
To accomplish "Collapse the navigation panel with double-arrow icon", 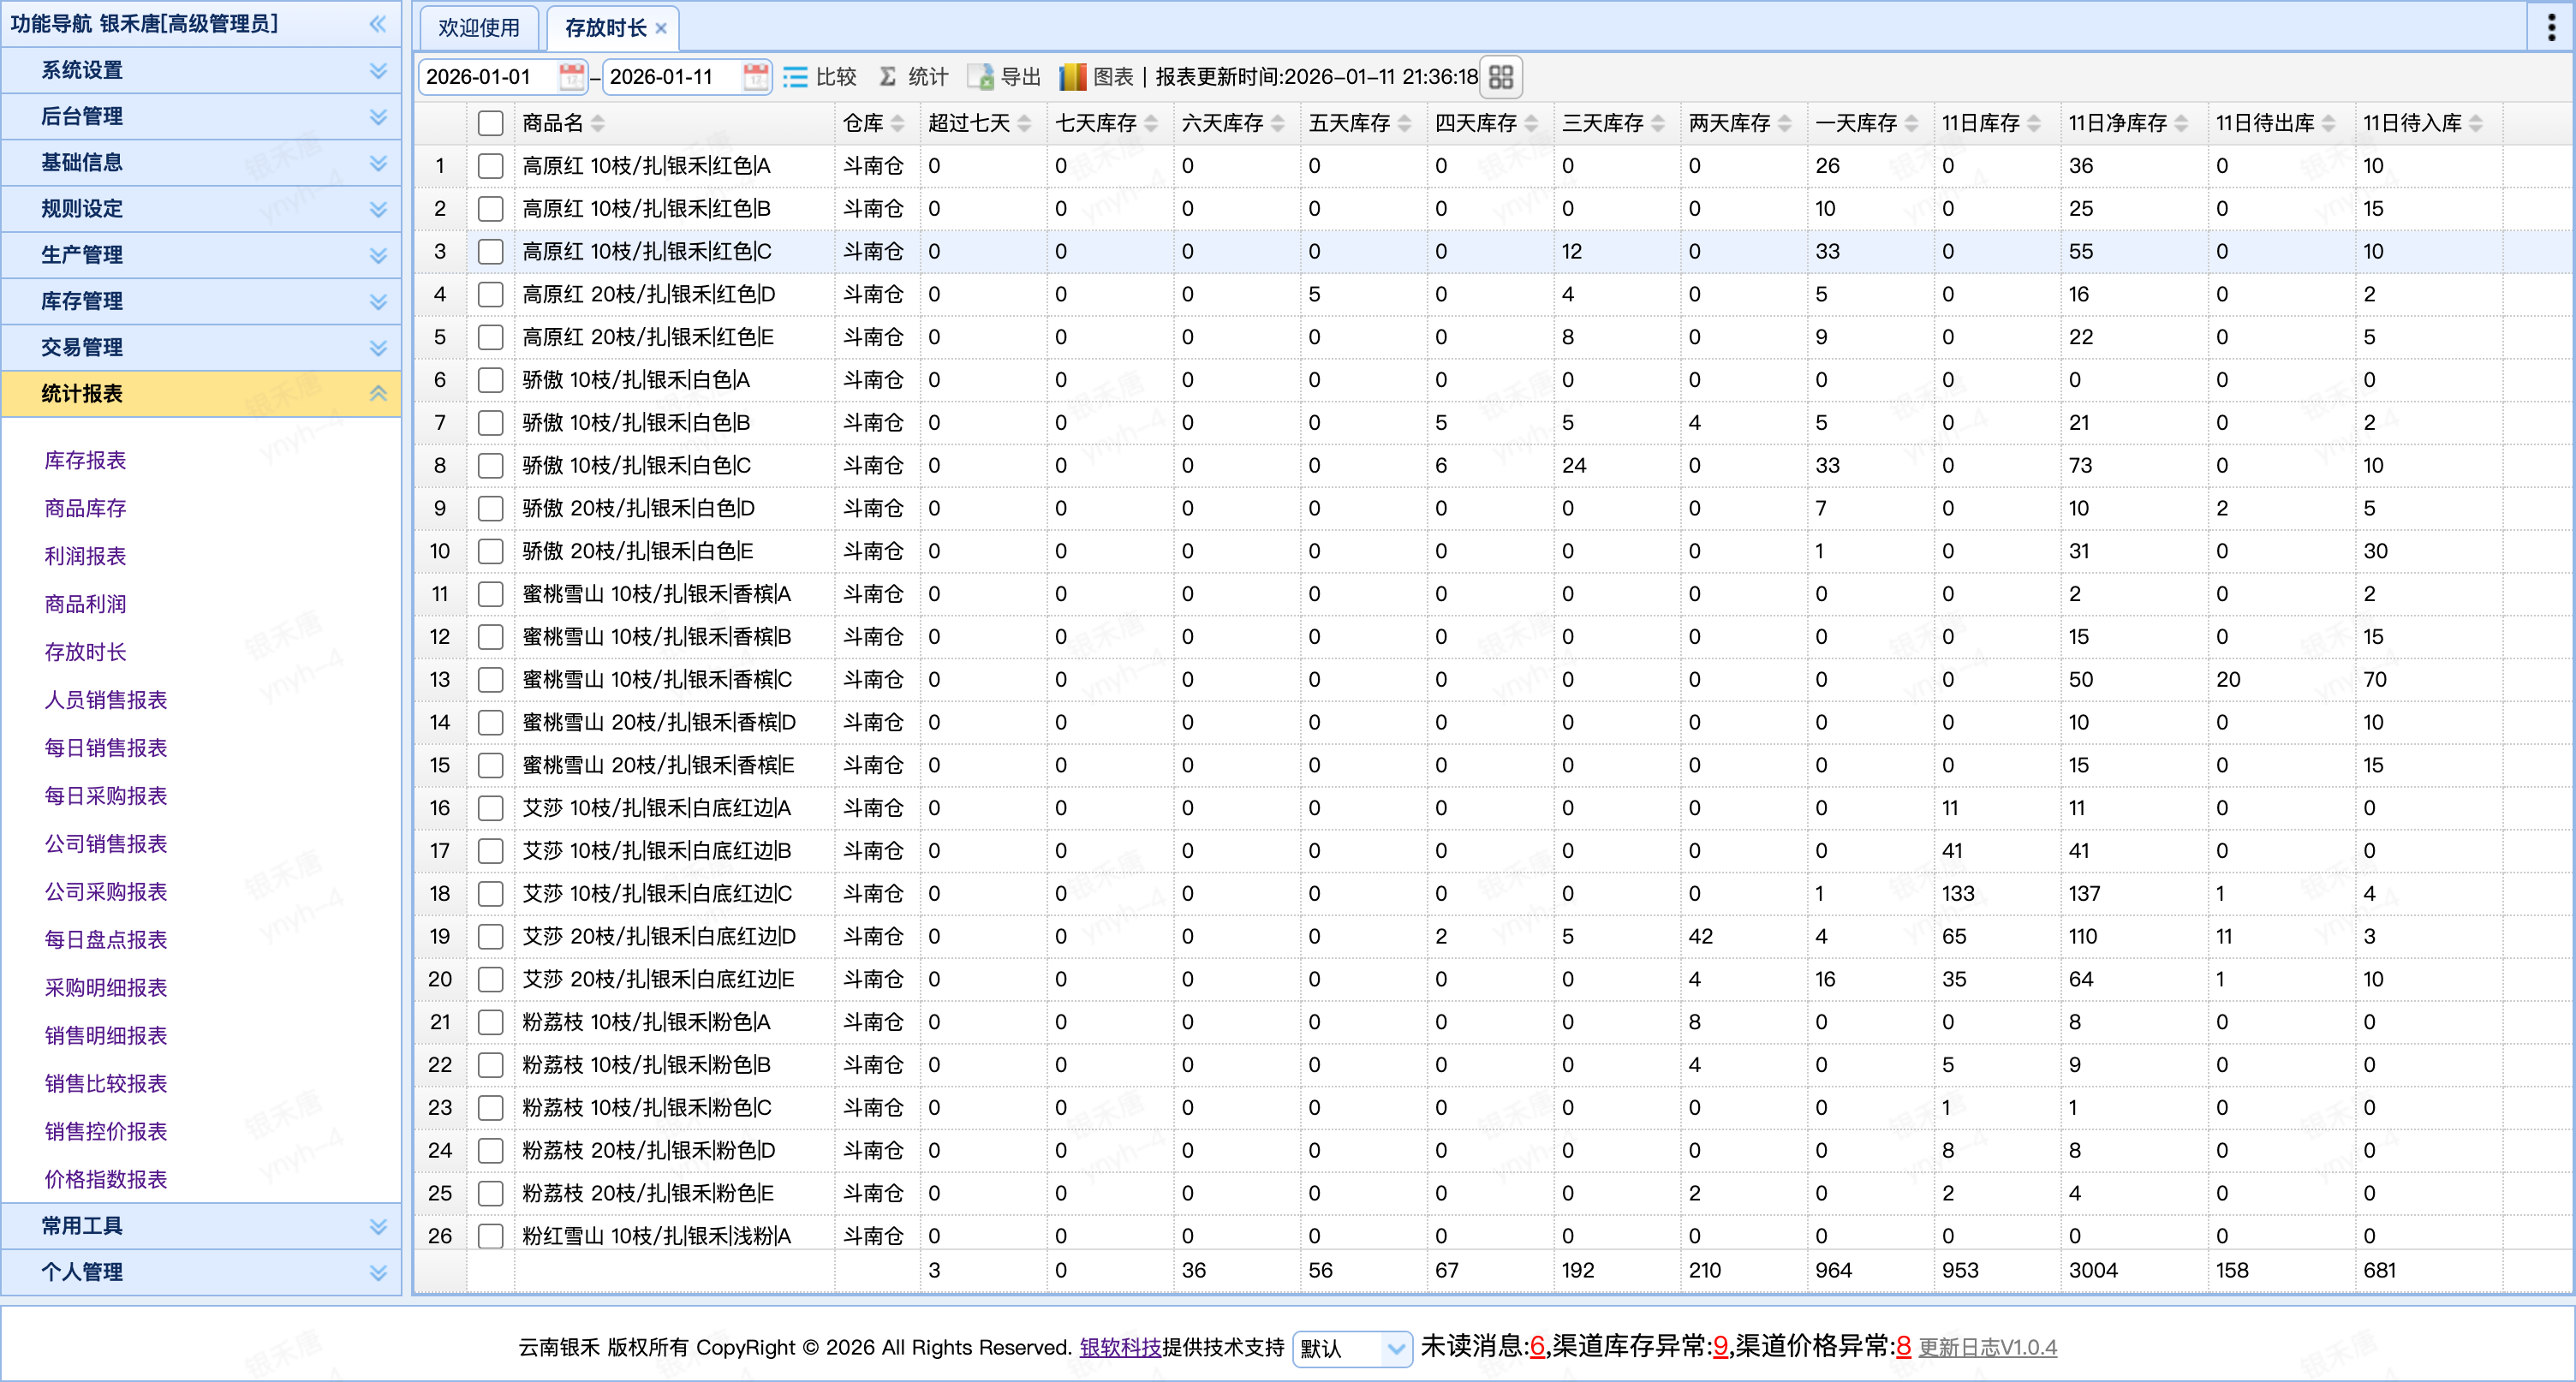I will (x=377, y=24).
